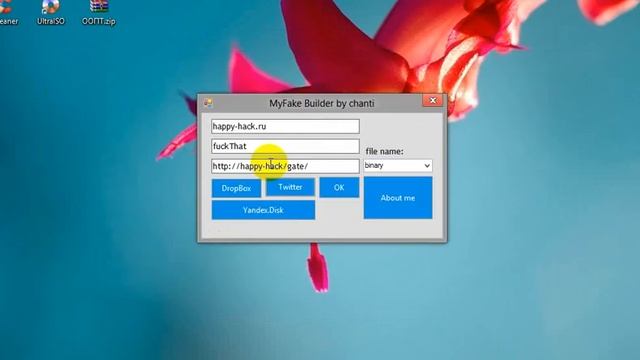Click the MyFake Builder title bar icon
The height and width of the screenshot is (360, 640).
point(208,103)
